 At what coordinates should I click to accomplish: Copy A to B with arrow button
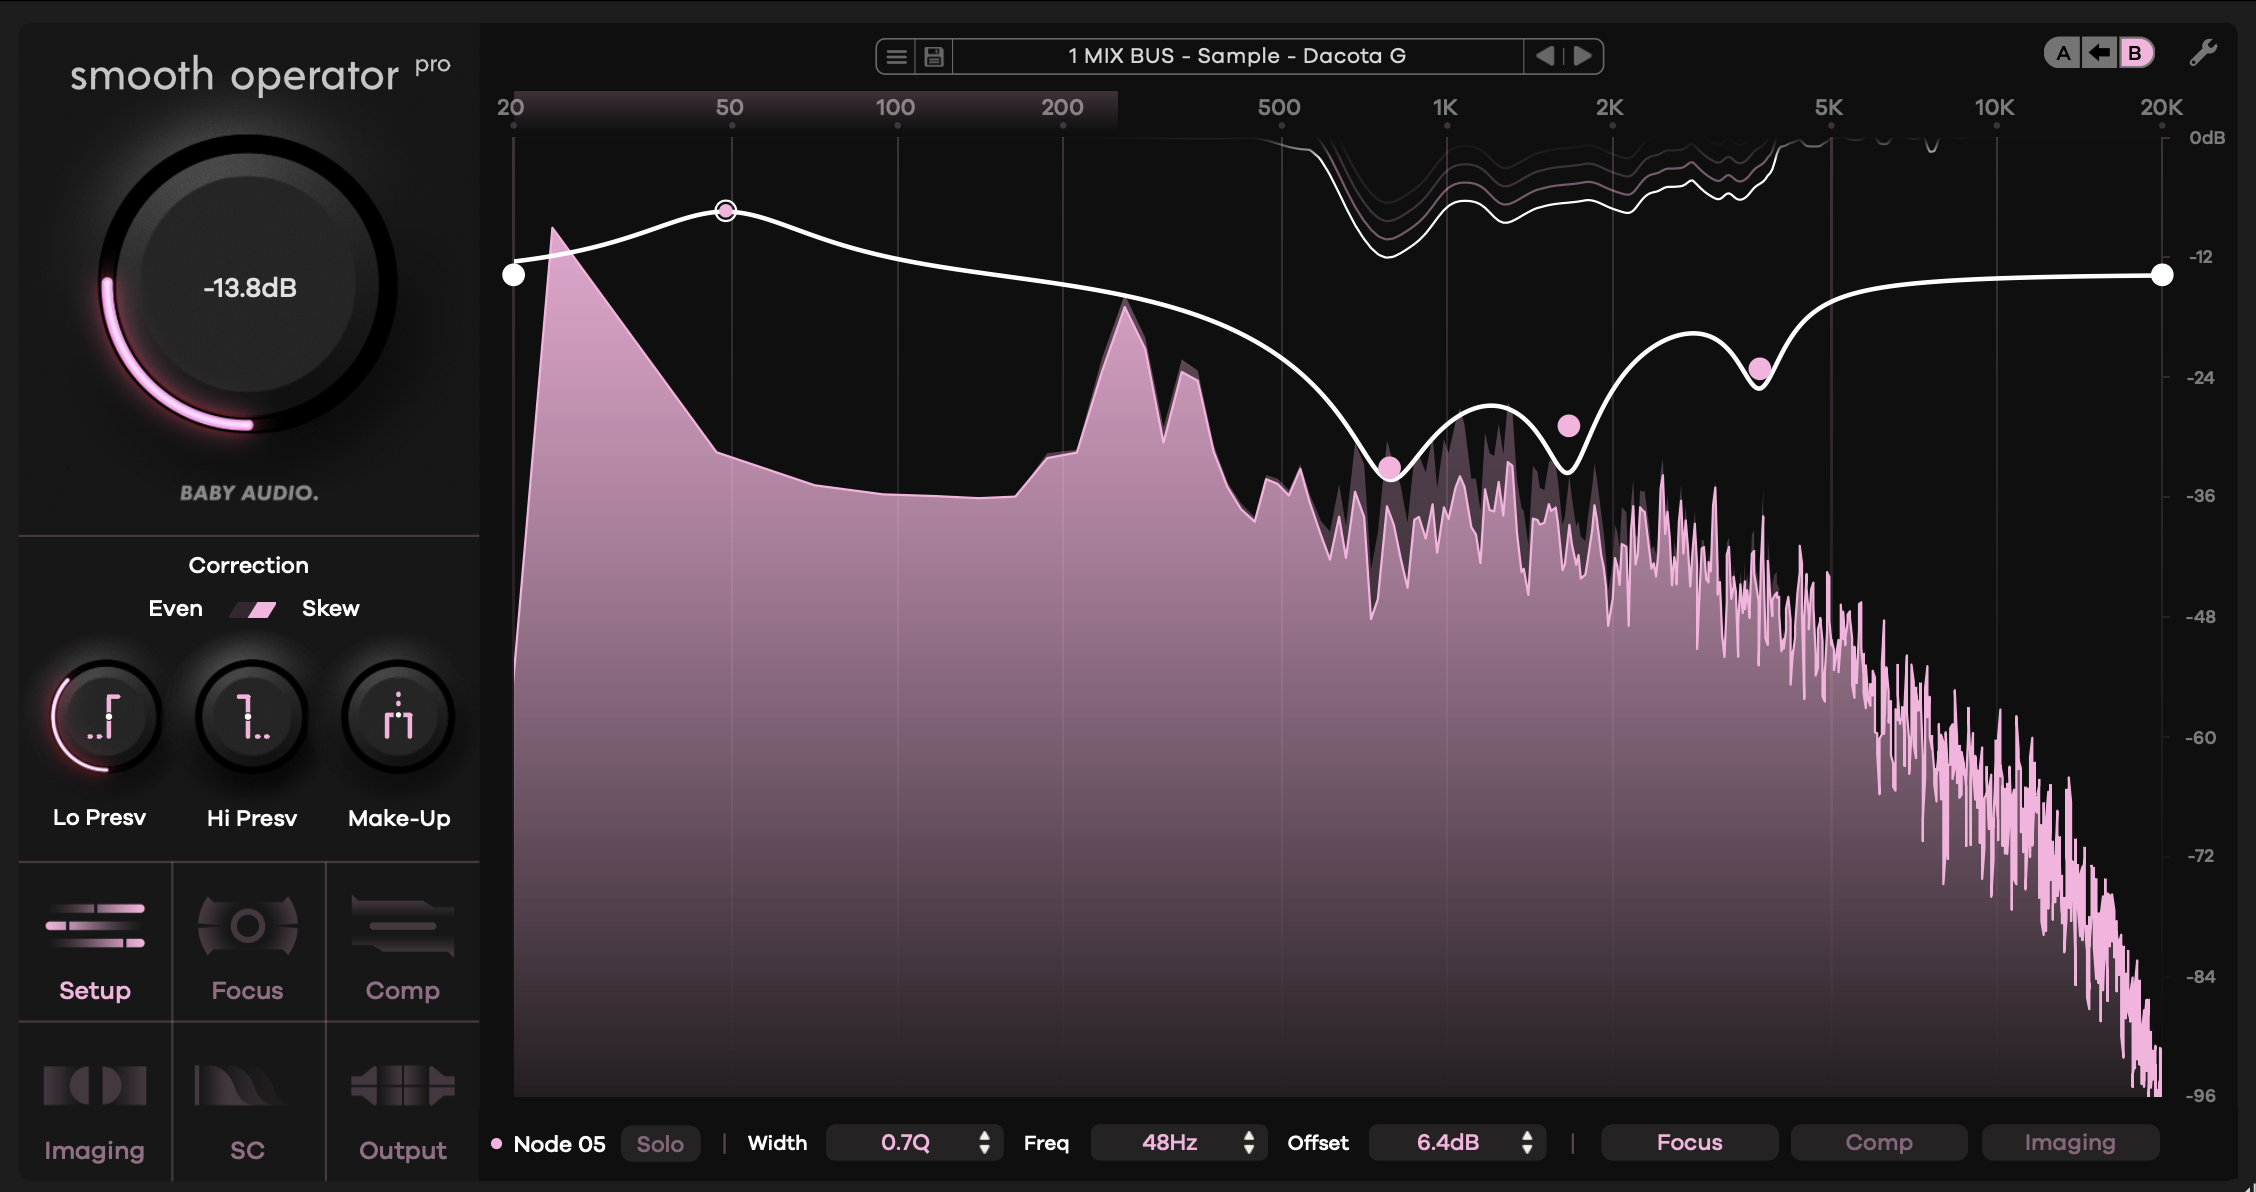pyautogui.click(x=2099, y=53)
